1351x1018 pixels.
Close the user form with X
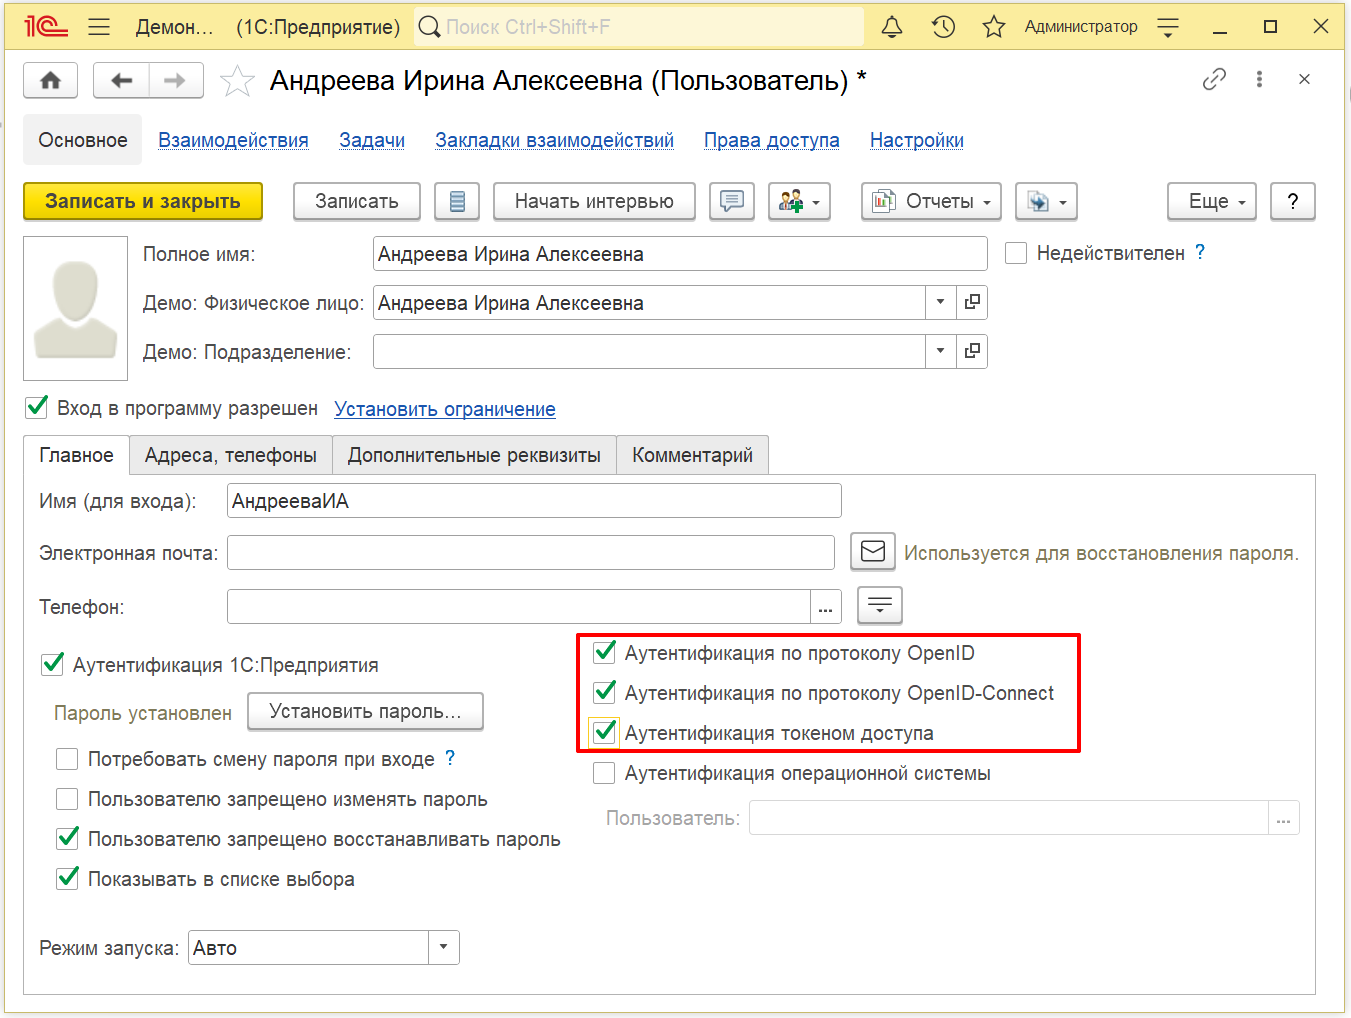coord(1304,79)
